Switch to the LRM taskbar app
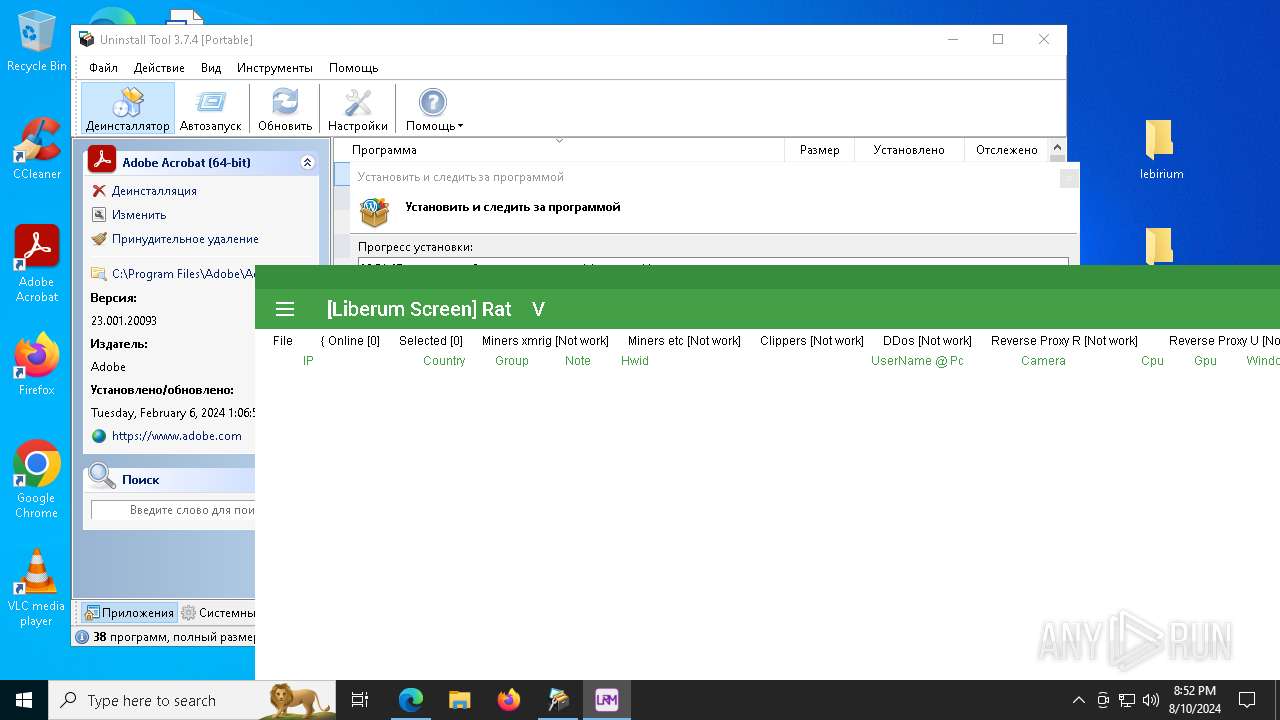The width and height of the screenshot is (1280, 720). point(607,700)
